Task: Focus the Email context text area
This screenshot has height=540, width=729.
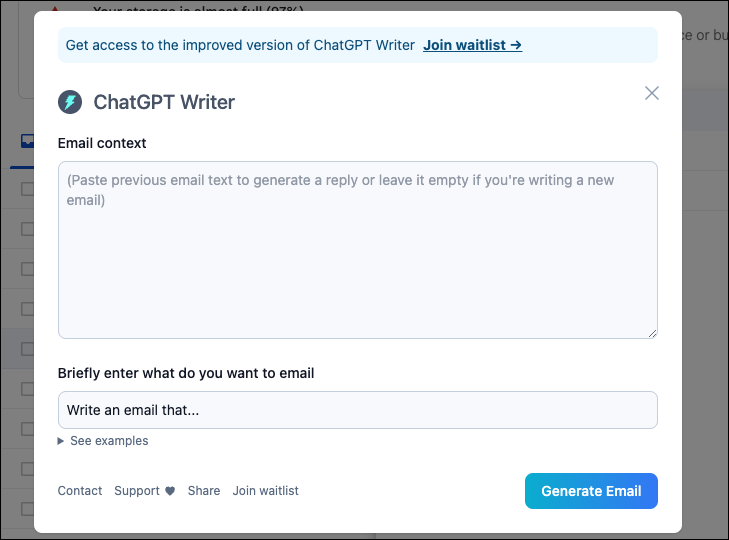Action: (358, 250)
